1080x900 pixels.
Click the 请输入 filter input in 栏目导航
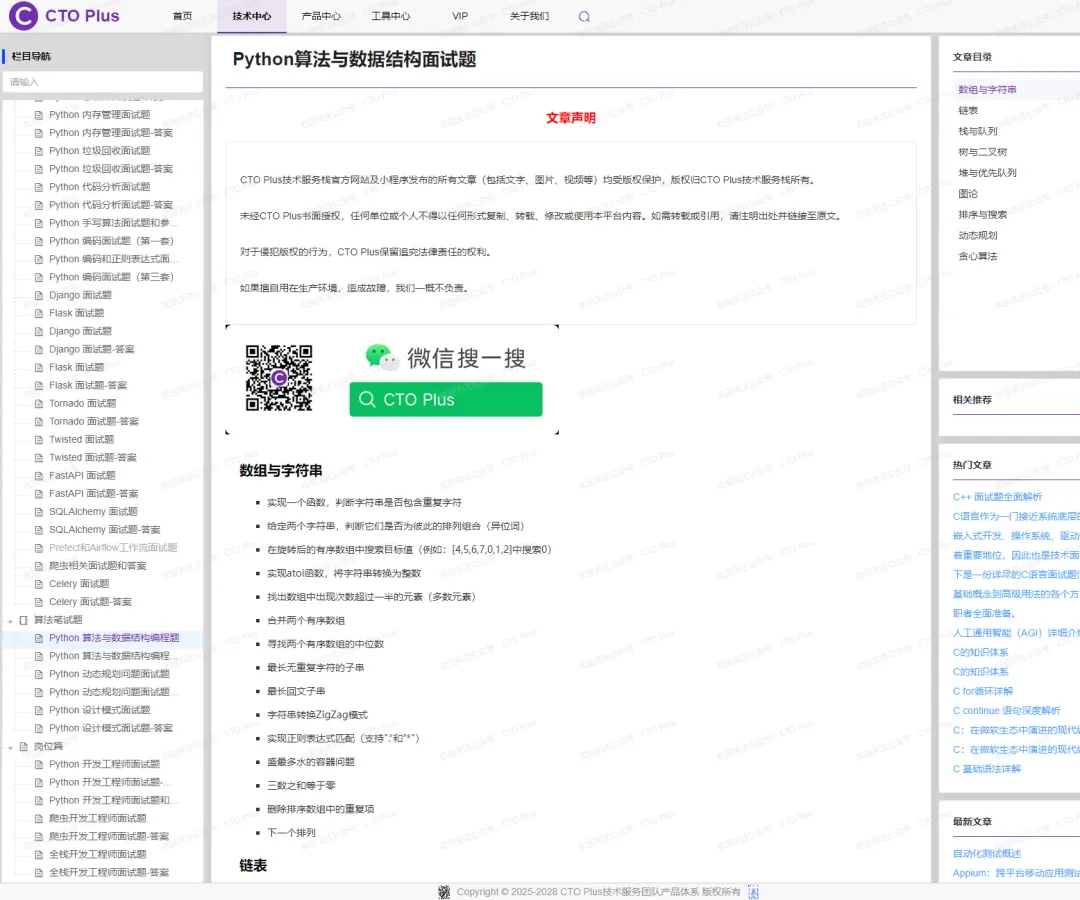(103, 82)
